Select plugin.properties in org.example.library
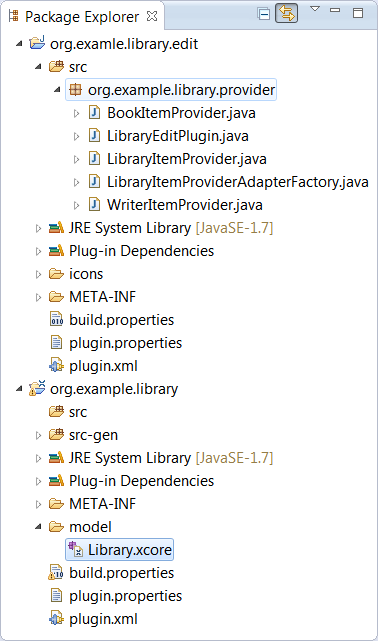Screen dimensions: 378x641 (125, 596)
